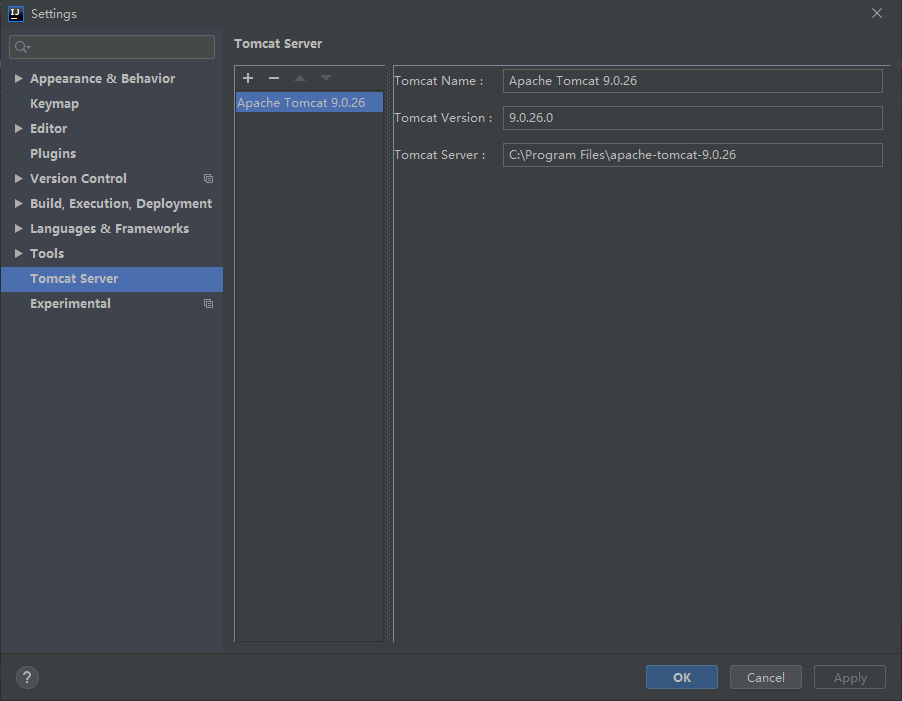
Task: Open the Plugins settings page
Action: tap(53, 153)
